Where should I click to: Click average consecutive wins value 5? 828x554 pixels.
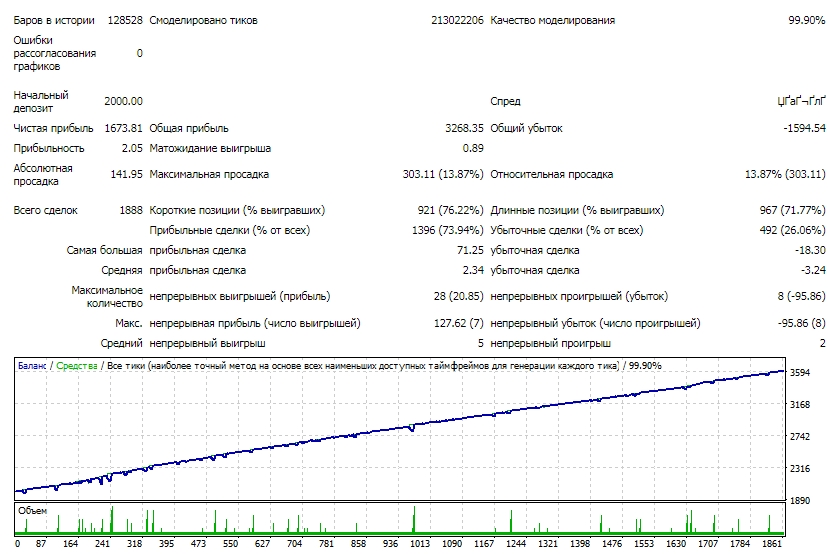[481, 343]
